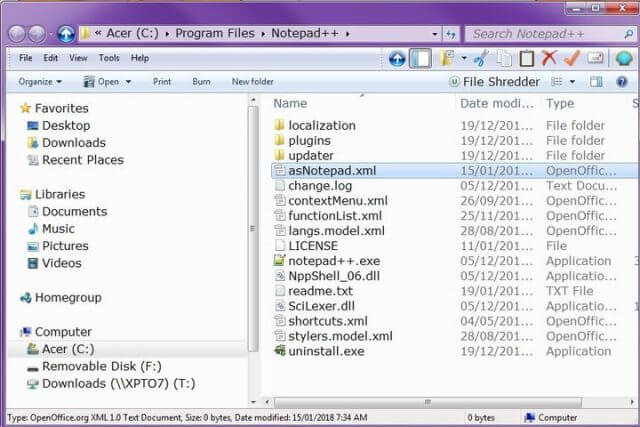Click the folder options toolbar icon

[447, 58]
